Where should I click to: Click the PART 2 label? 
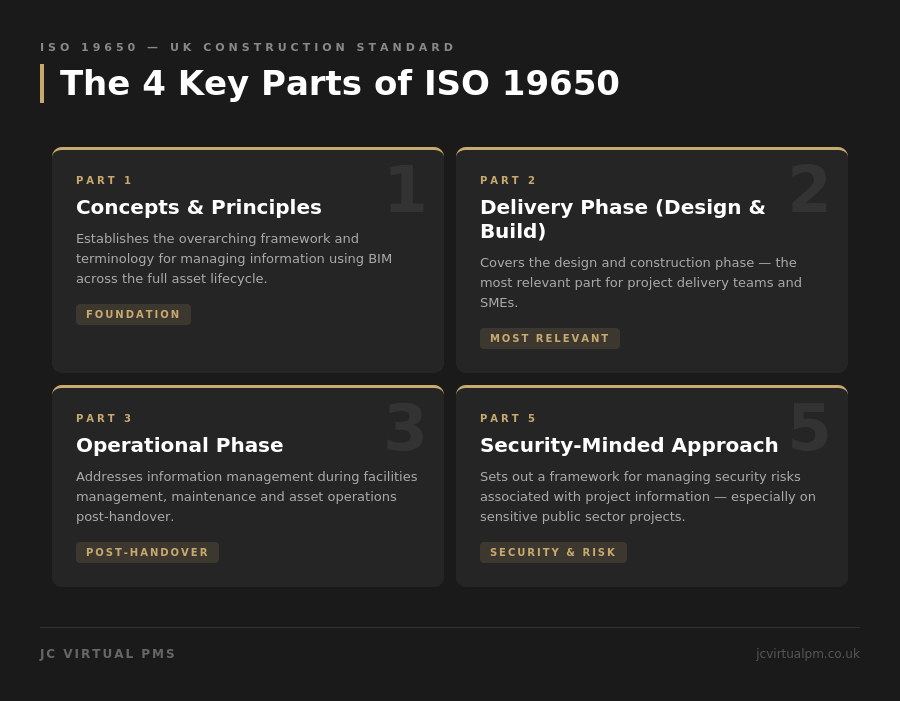508,180
